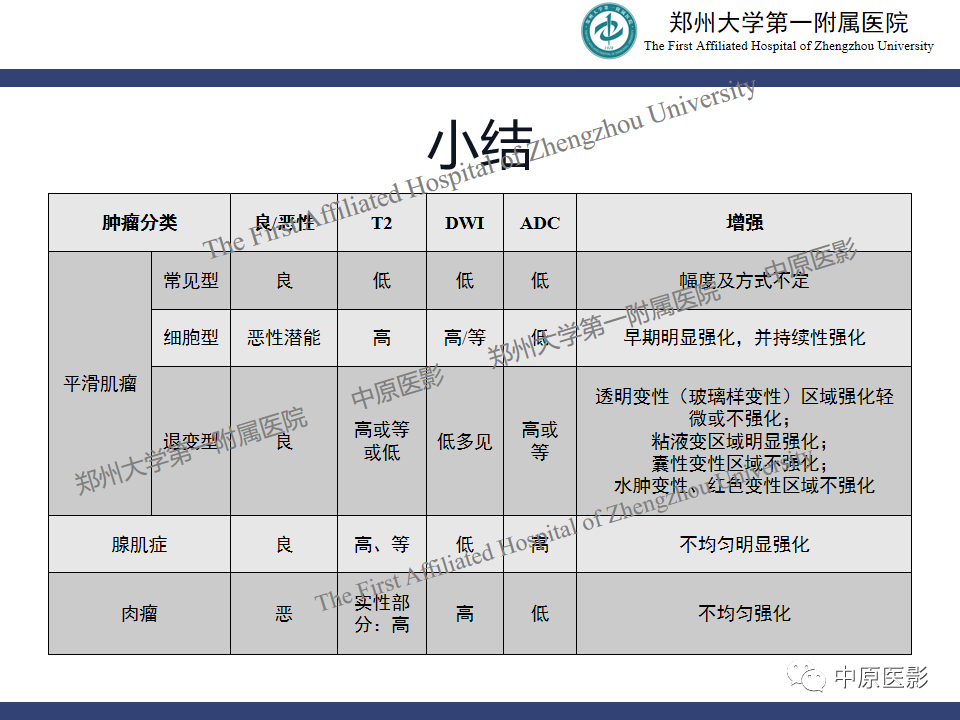Viewport: 960px width, 720px height.
Task: Click the ADC column header
Action: pyautogui.click(x=540, y=223)
